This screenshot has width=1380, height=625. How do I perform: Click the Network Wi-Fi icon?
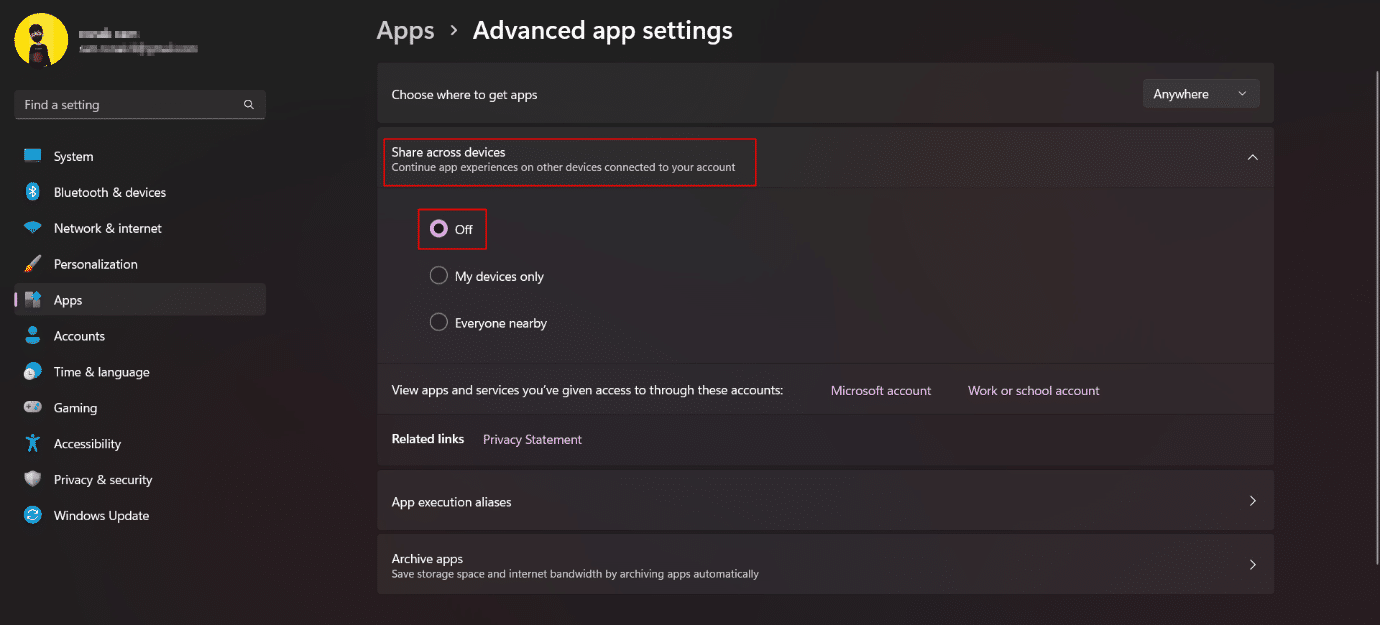[33, 228]
